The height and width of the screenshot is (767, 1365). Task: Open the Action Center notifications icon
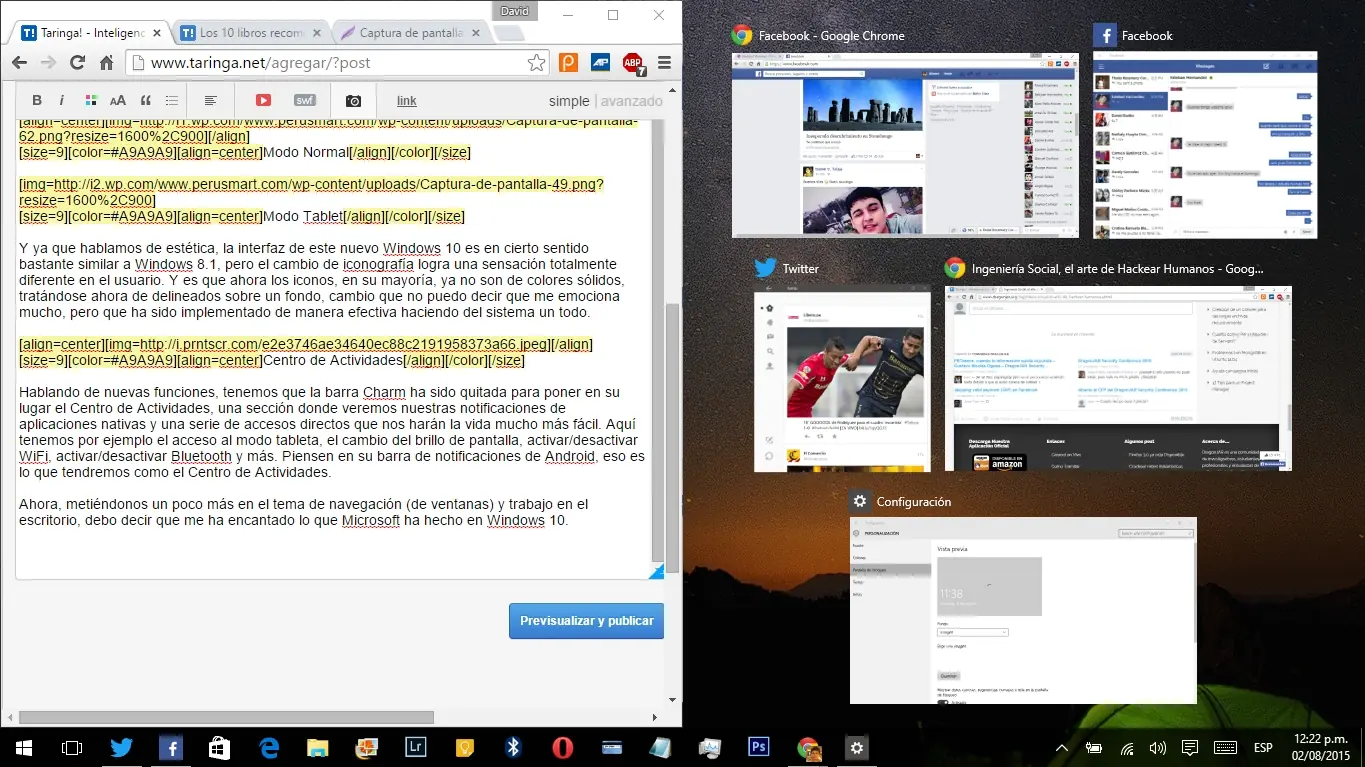[x=1190, y=747]
